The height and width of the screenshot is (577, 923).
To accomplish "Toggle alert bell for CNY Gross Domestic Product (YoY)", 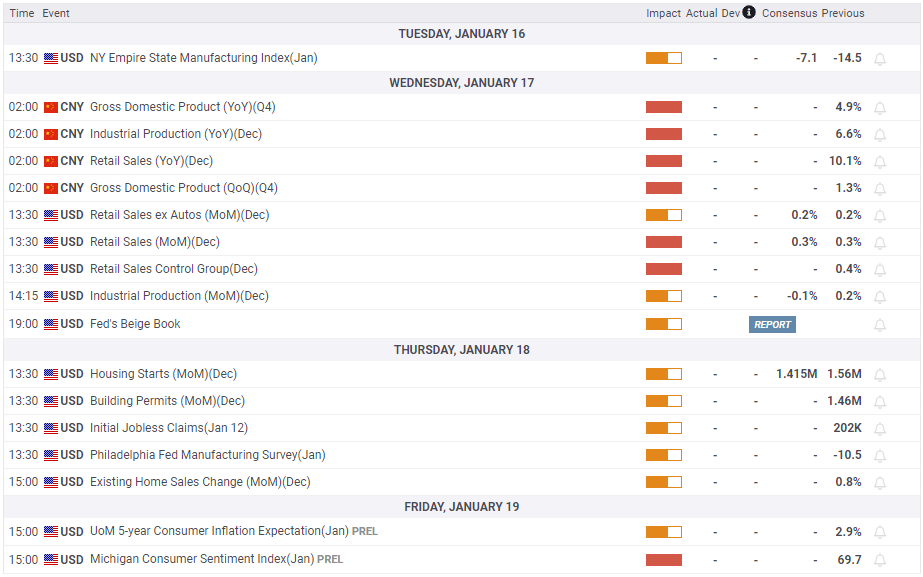I will pyautogui.click(x=879, y=108).
